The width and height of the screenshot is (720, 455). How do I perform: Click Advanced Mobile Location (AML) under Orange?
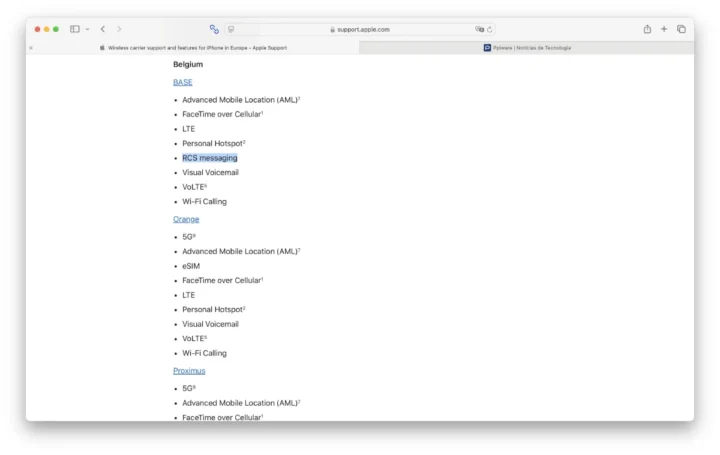[241, 251]
